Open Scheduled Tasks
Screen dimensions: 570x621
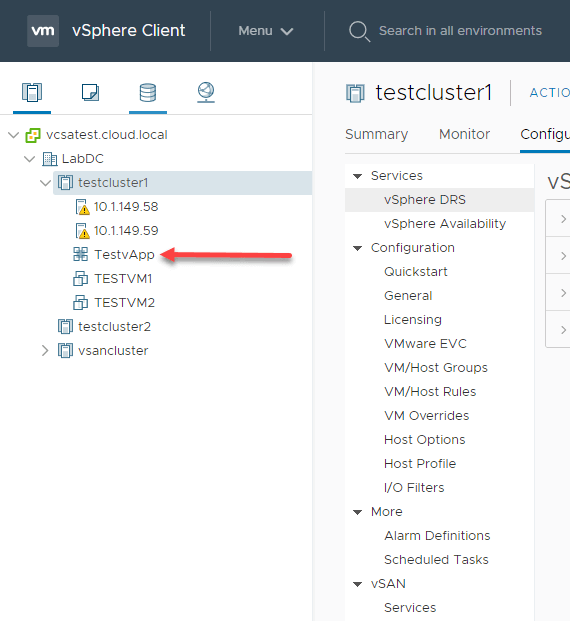pyautogui.click(x=436, y=560)
